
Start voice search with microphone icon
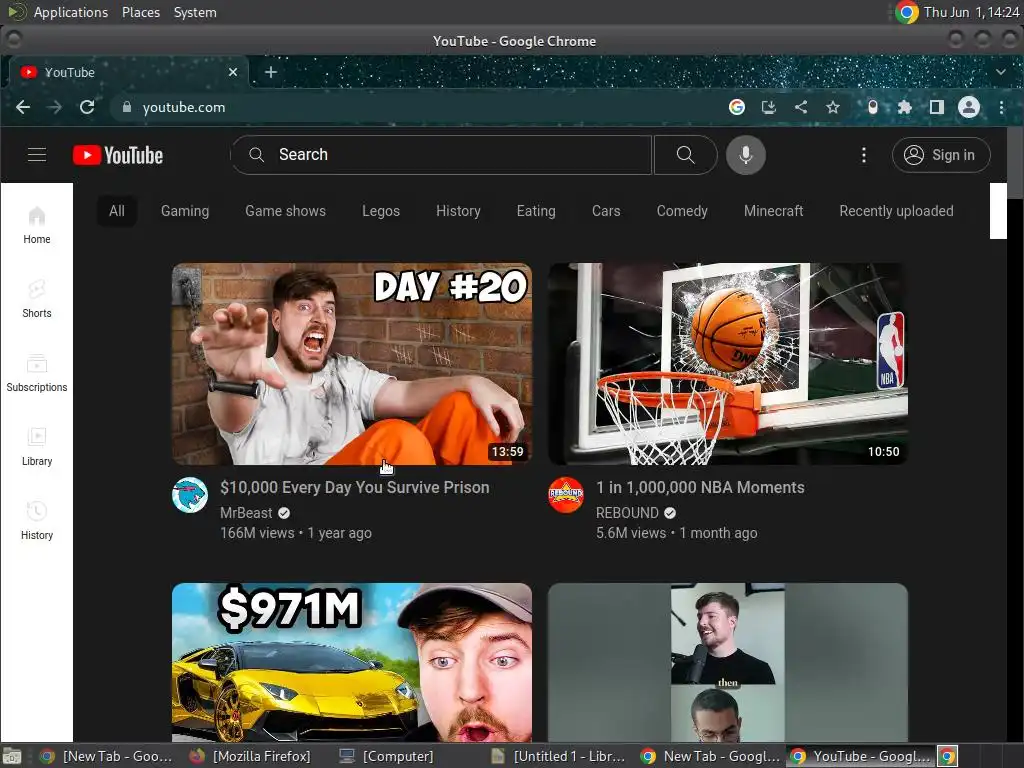746,155
